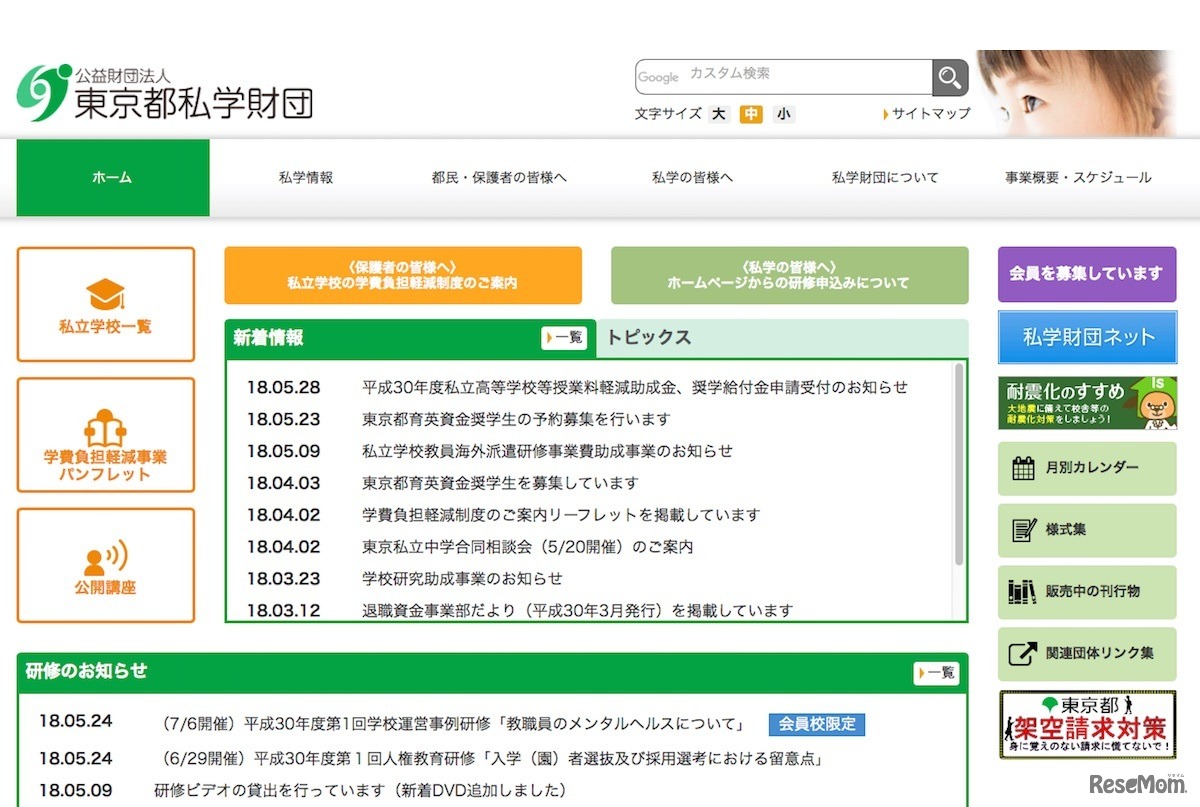1200x807 pixels.
Task: Open 様式集 form icon button
Action: coord(1087,530)
